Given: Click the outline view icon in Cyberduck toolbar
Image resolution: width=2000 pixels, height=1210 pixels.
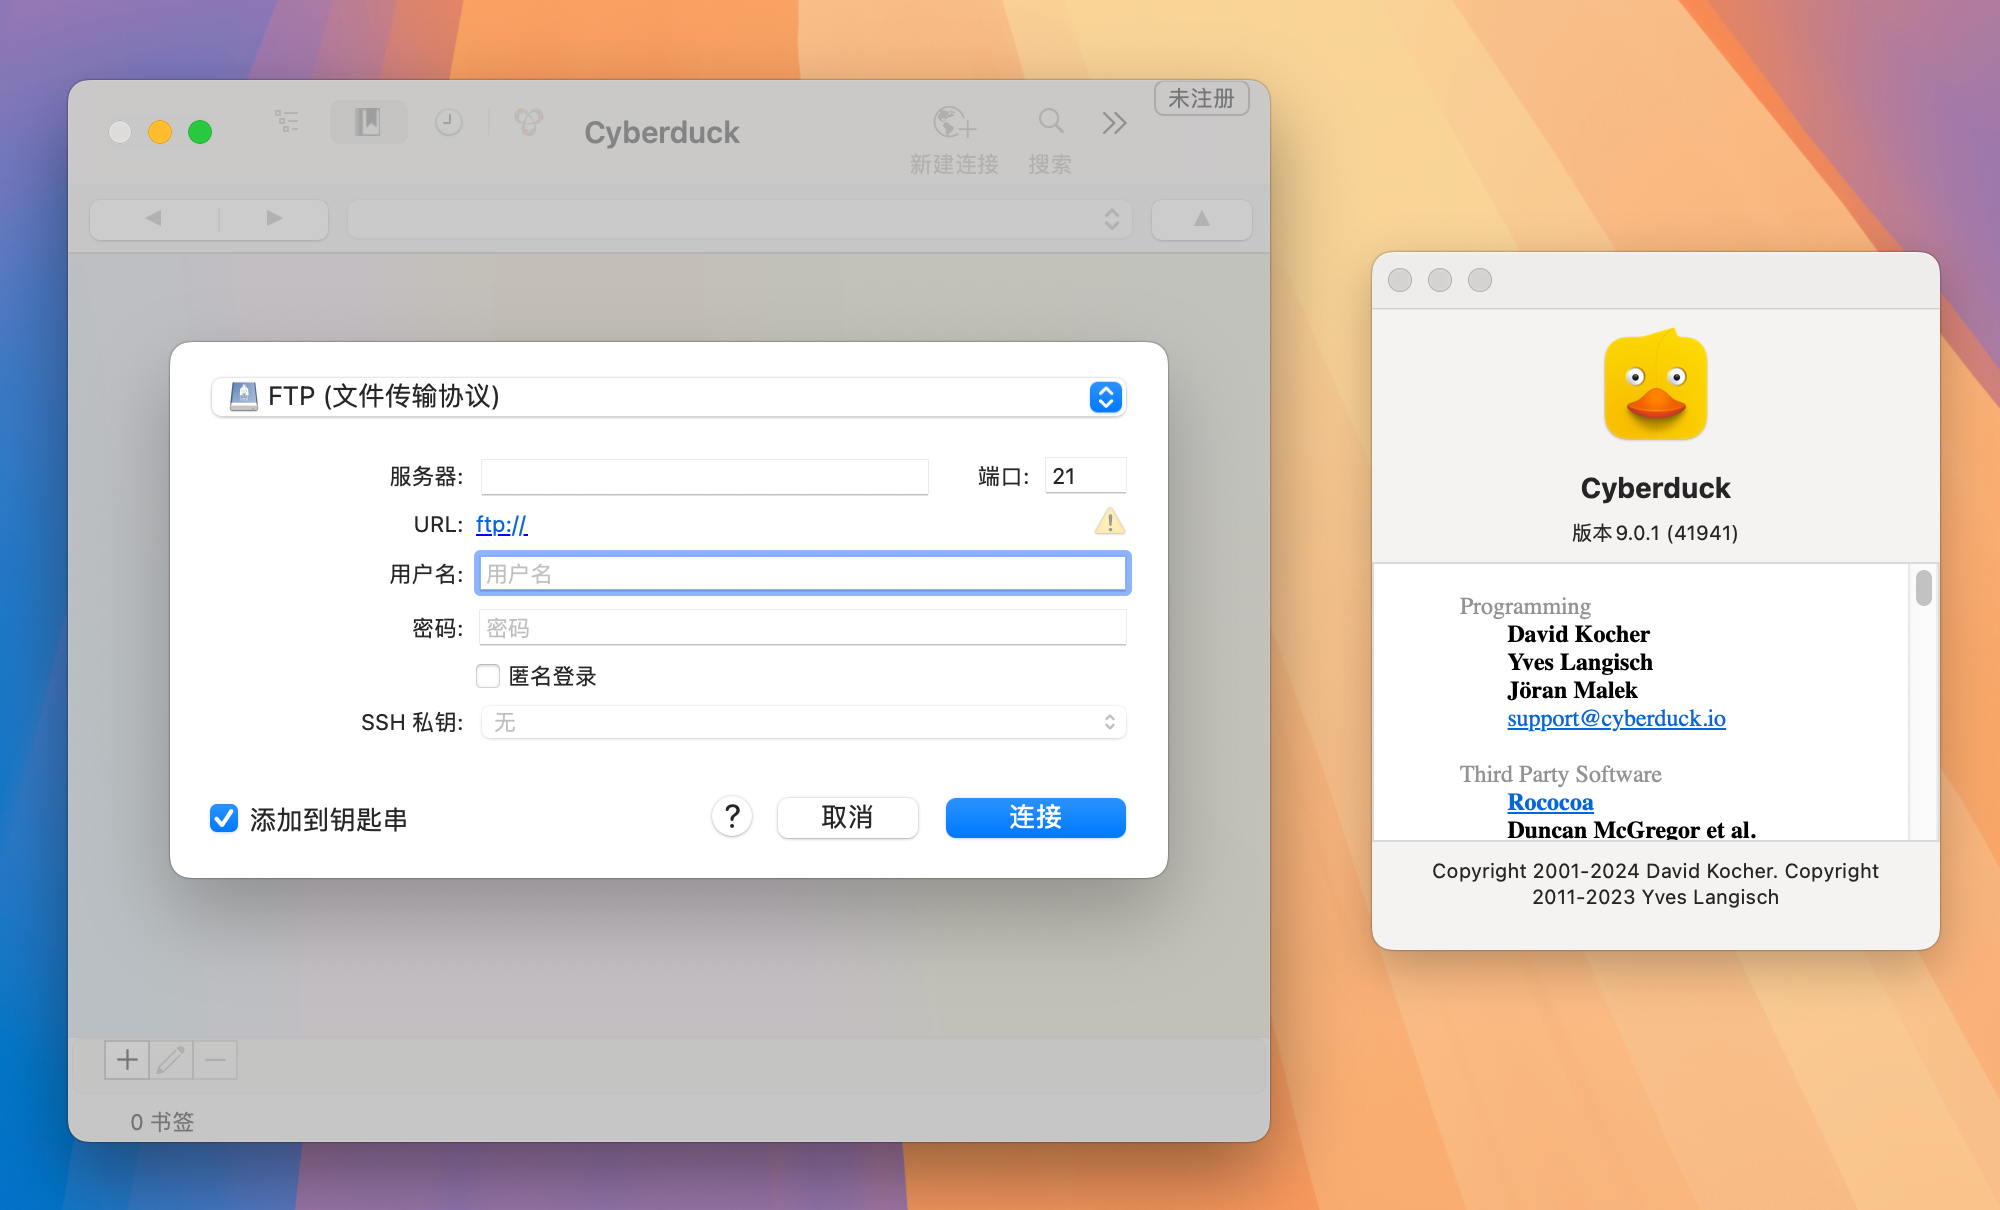Looking at the screenshot, I should pyautogui.click(x=287, y=122).
